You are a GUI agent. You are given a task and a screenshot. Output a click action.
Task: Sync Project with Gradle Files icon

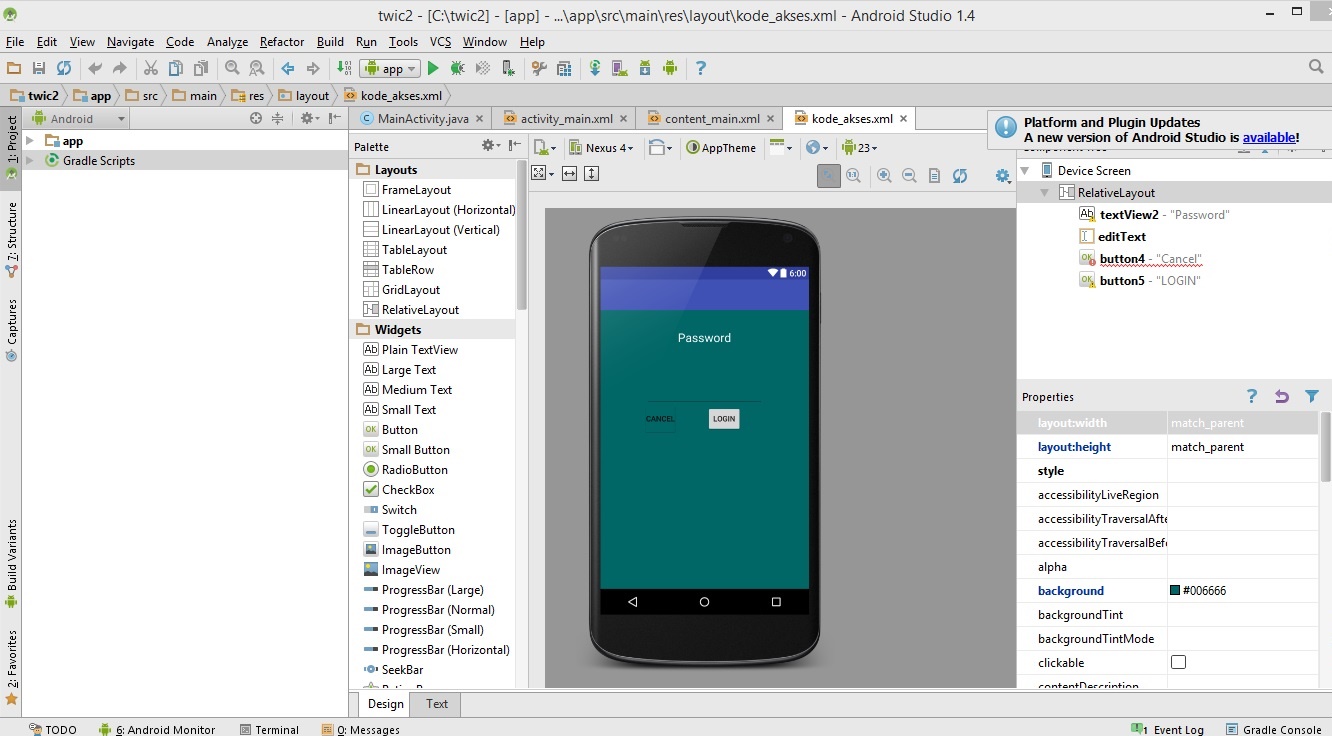pyautogui.click(x=596, y=68)
